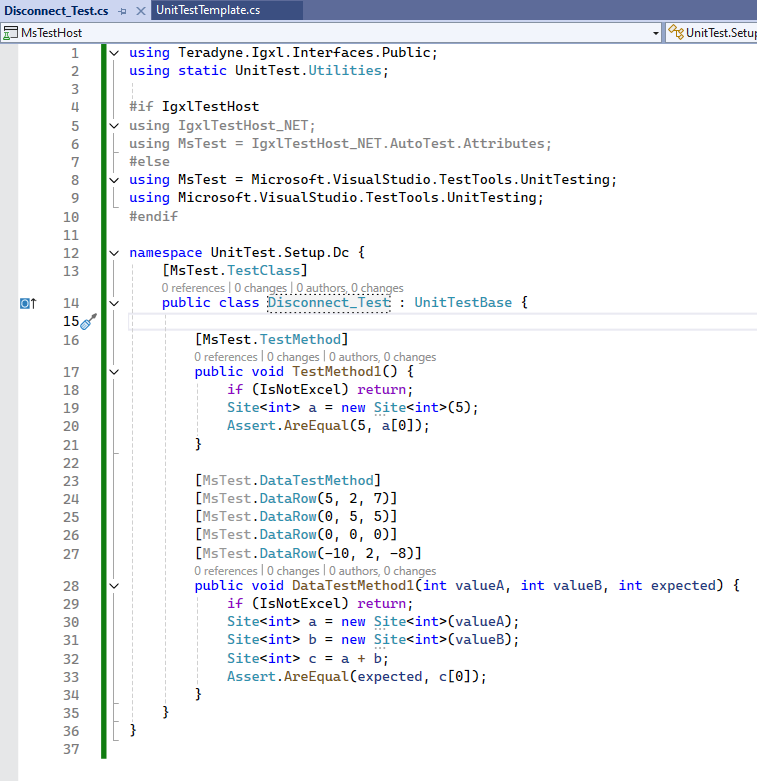Image resolution: width=757 pixels, height=781 pixels.
Task: Click '0 authors, 0 changes' above TestMethod1
Action: [382, 357]
